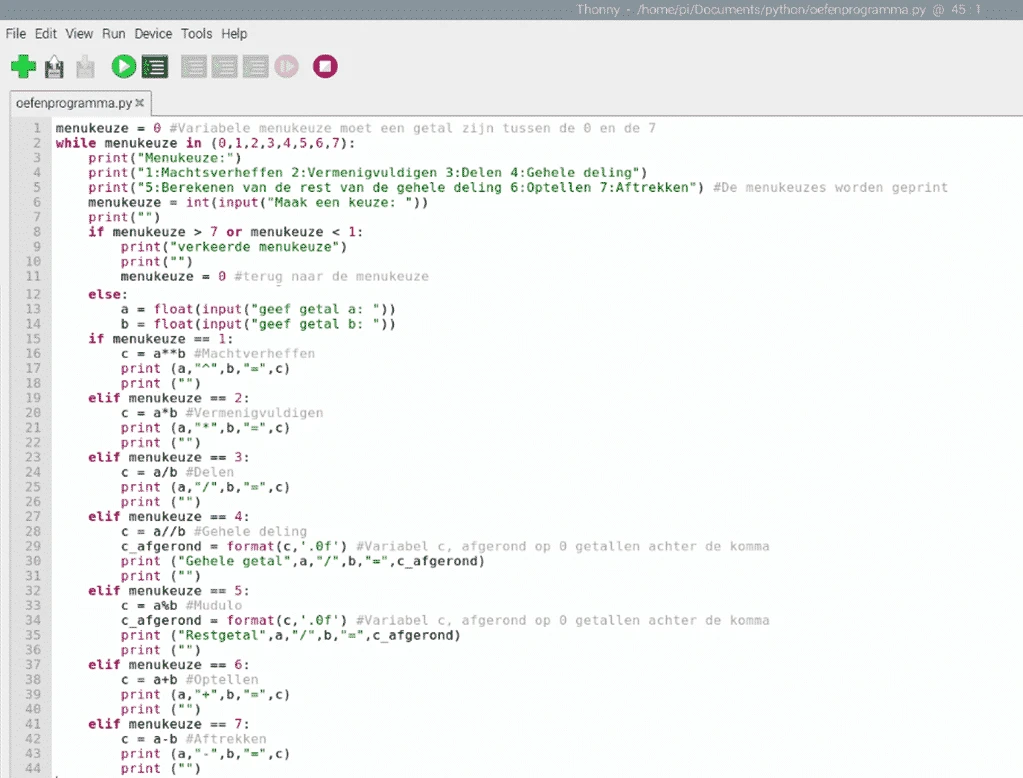1023x778 pixels.
Task: Open the Edit menu
Action: pos(45,33)
